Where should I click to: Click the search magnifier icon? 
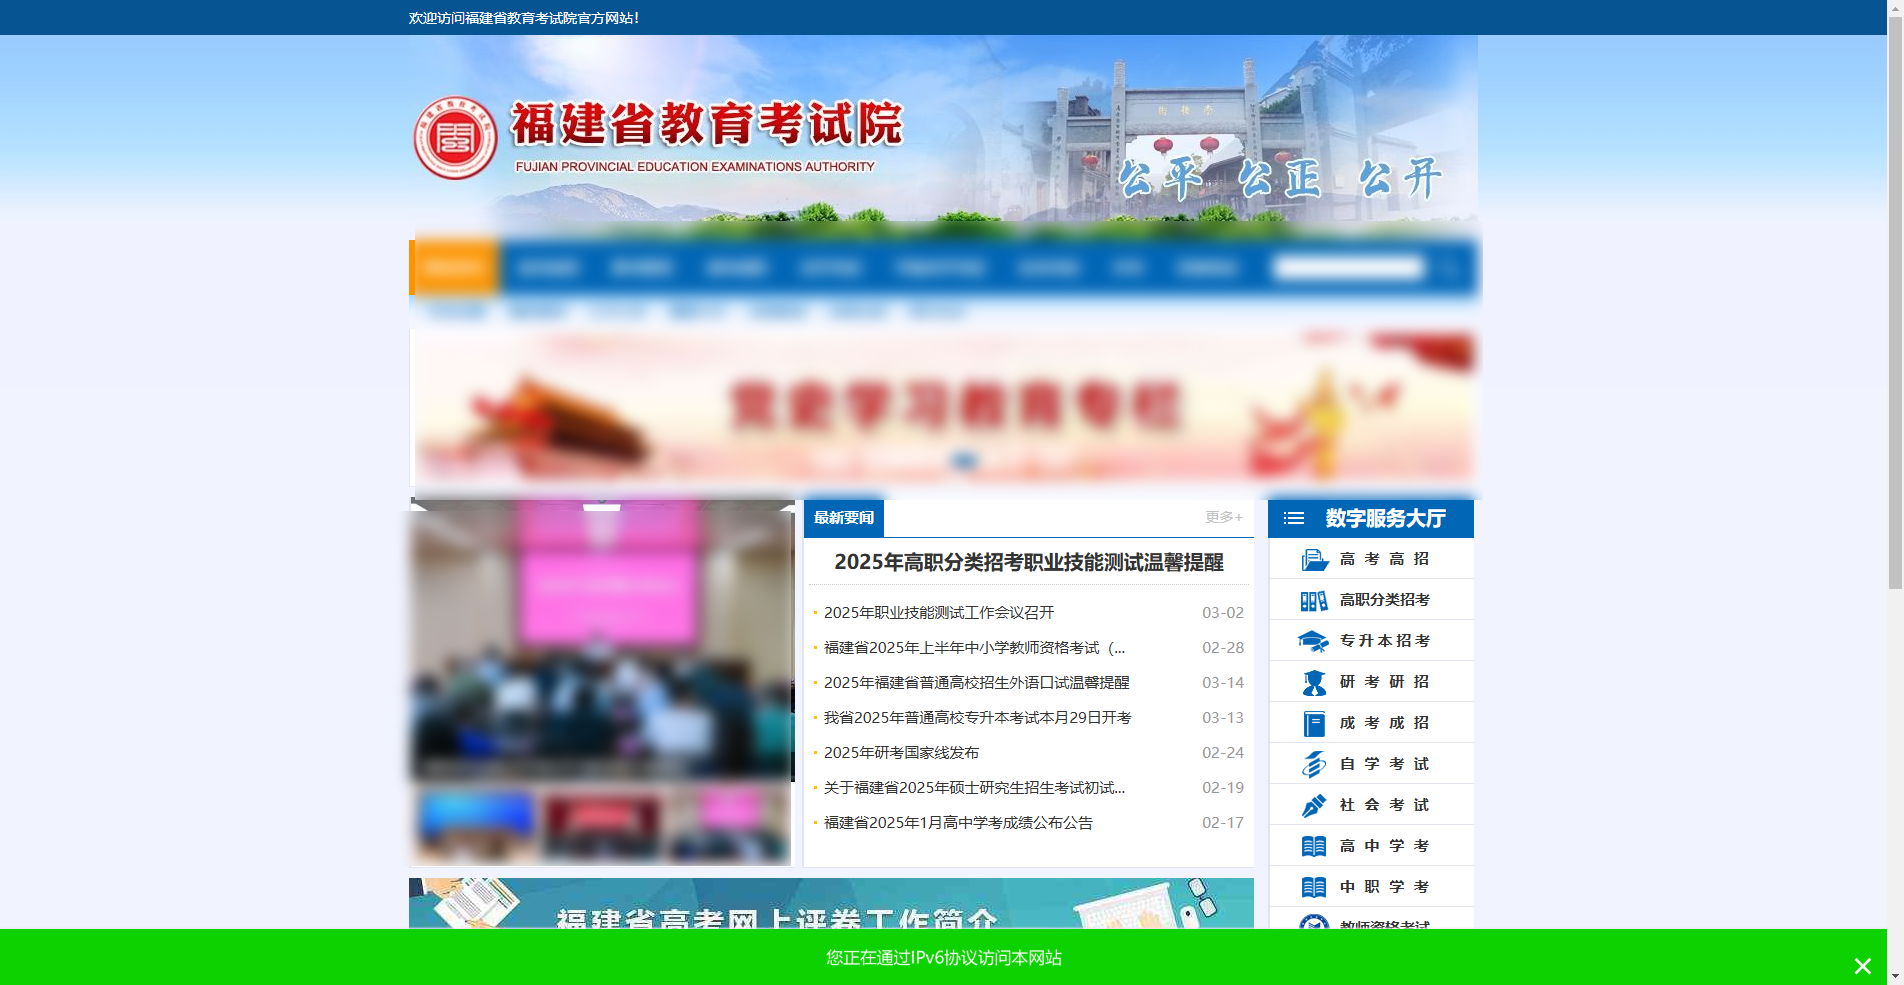pos(1447,267)
